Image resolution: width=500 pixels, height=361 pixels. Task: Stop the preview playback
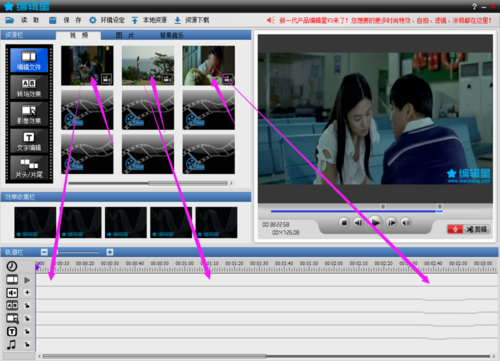(x=344, y=222)
